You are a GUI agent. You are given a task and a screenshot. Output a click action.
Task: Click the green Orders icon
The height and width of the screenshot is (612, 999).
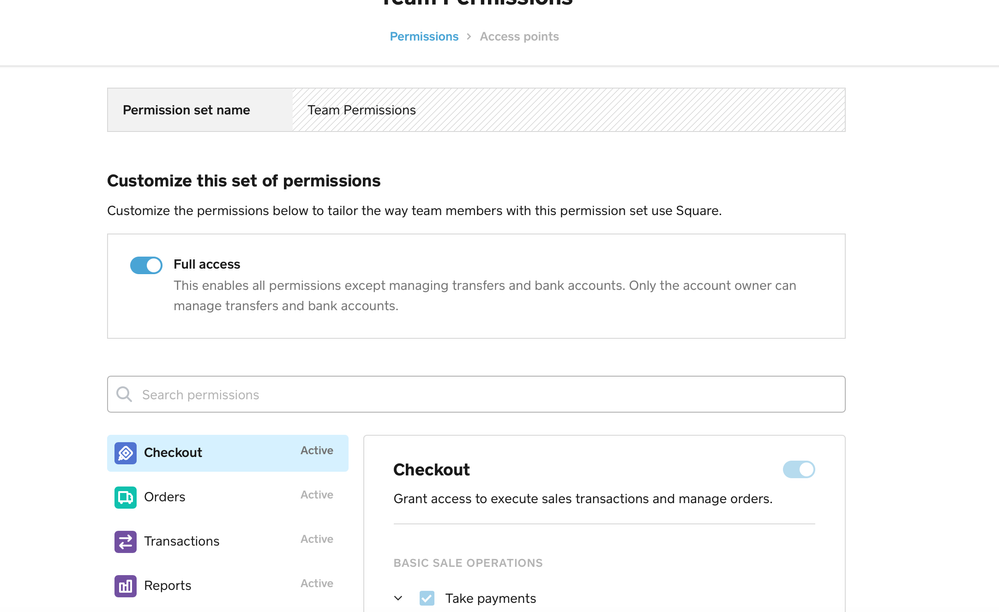(125, 497)
